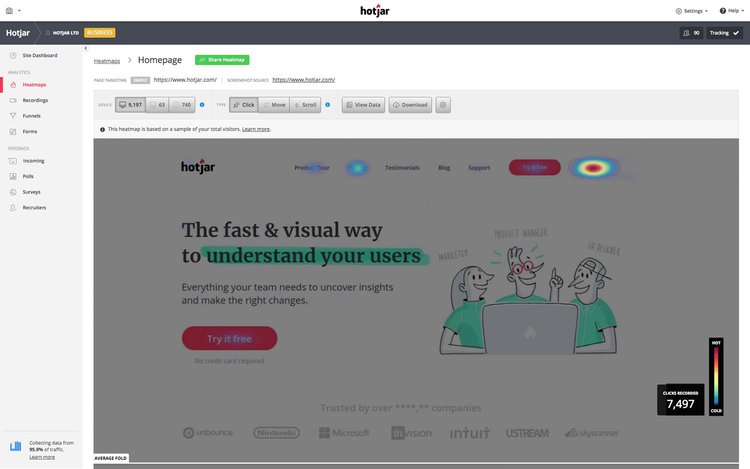Click the Site Dashboard gauge icon
Screen dimensions: 750x469
(x=13, y=55)
